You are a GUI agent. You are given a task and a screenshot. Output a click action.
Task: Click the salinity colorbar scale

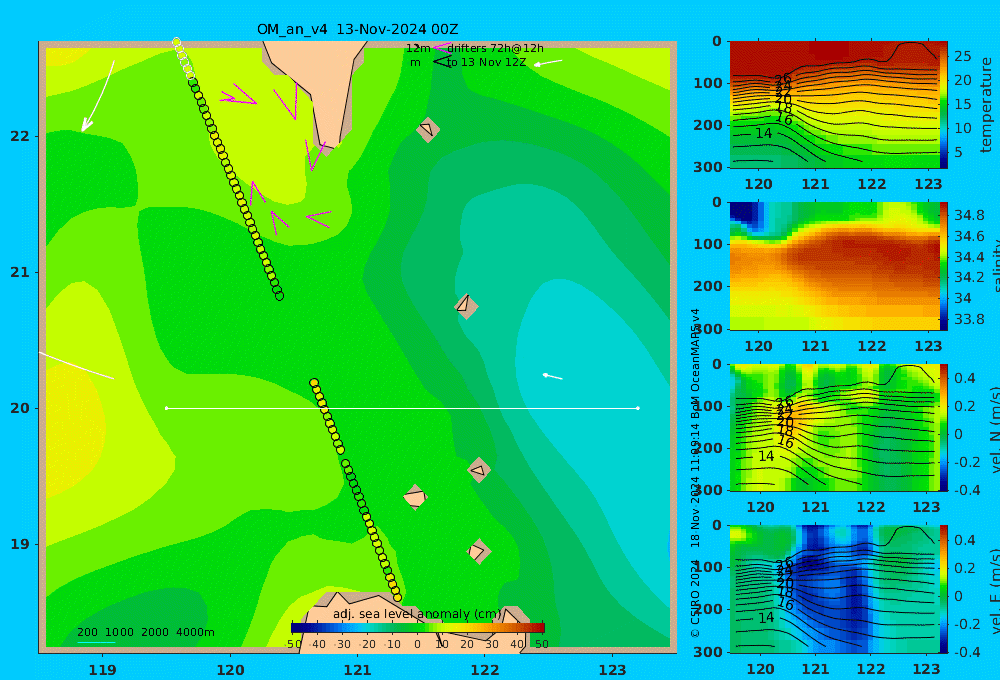tap(944, 266)
